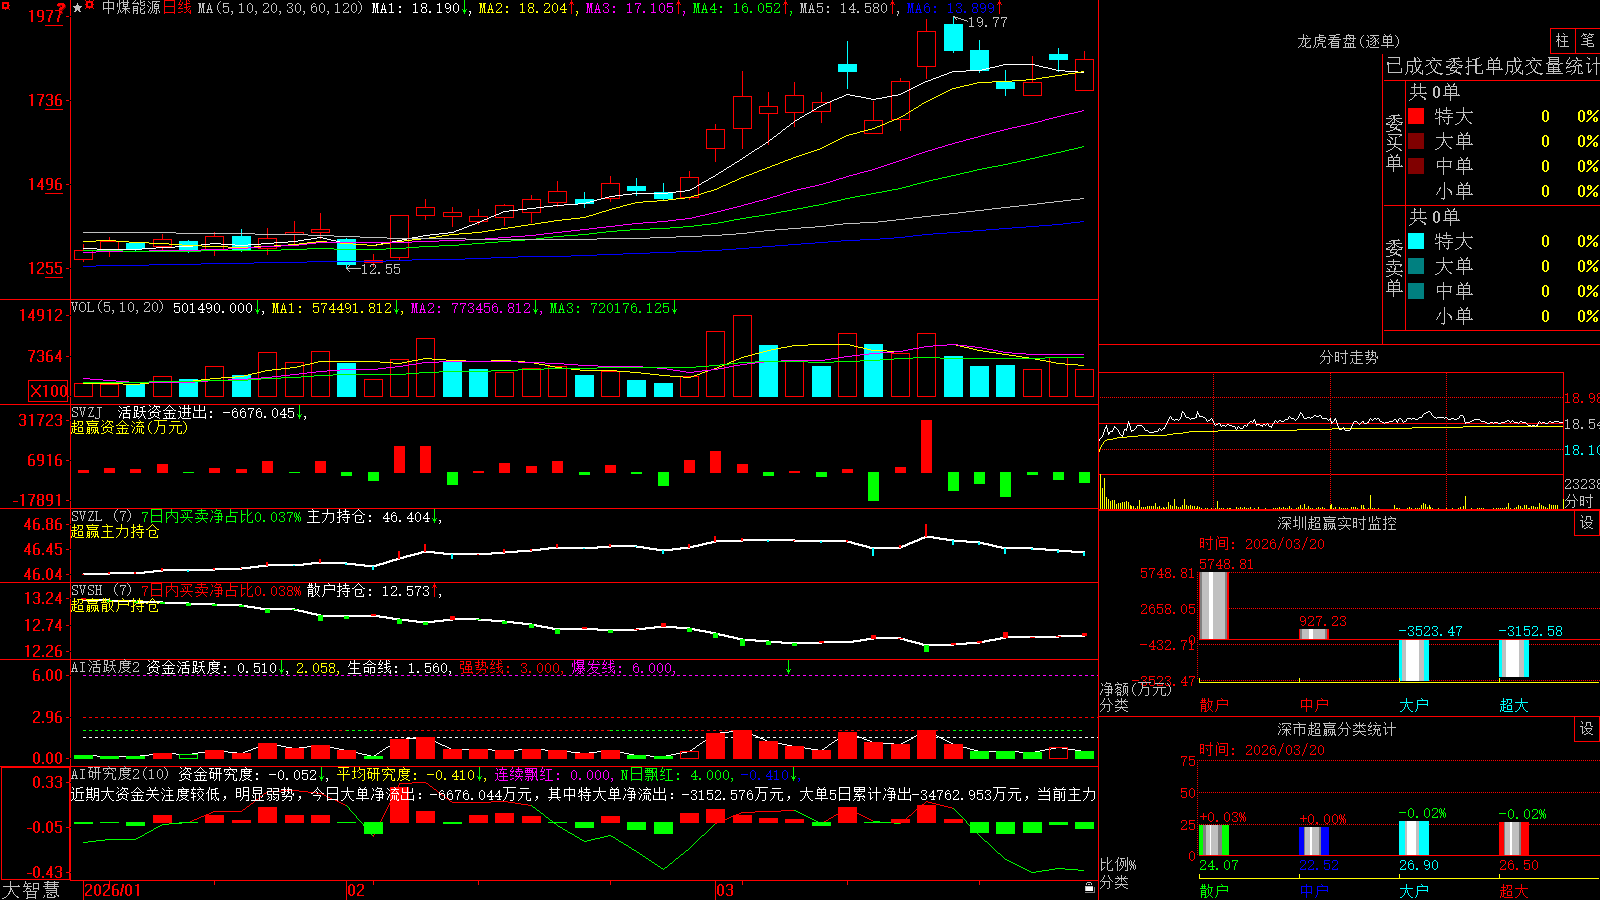The height and width of the screenshot is (900, 1600).
Task: Open settings 设 for 深圳超赢实时监控
Action: [x=1587, y=523]
